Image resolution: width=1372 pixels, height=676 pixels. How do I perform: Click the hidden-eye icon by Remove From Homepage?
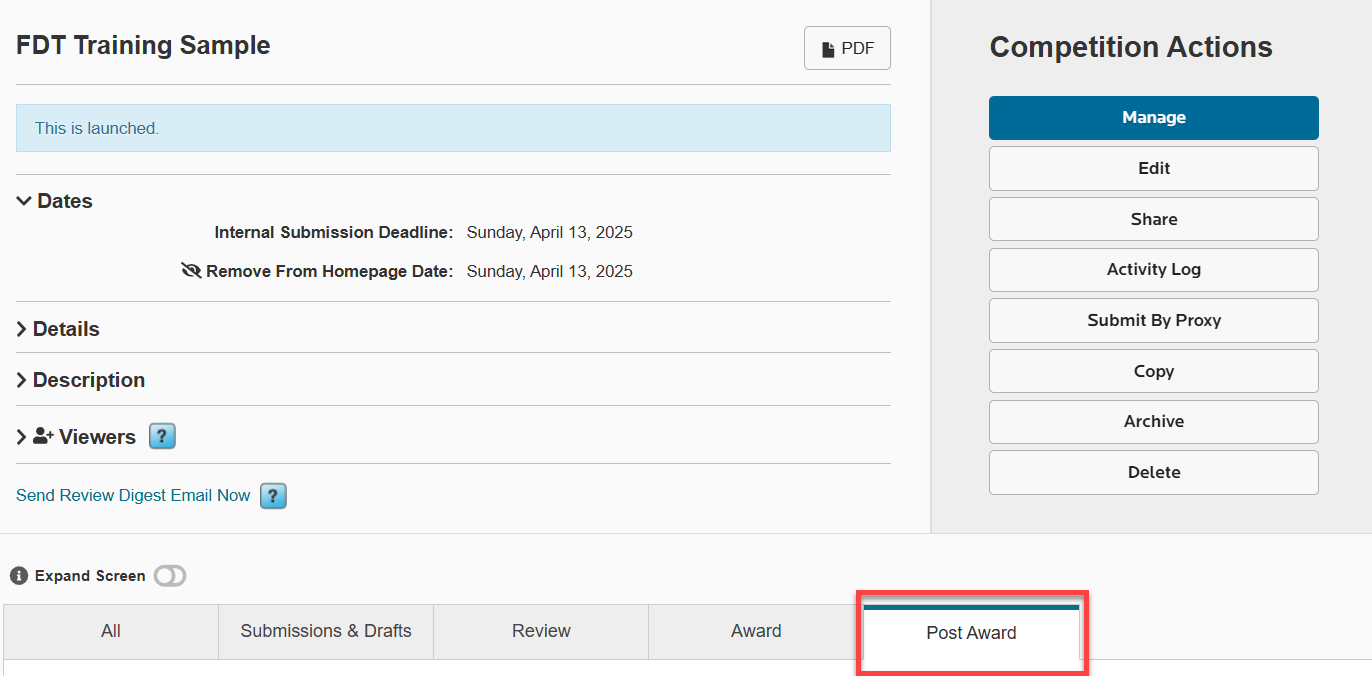[x=192, y=271]
